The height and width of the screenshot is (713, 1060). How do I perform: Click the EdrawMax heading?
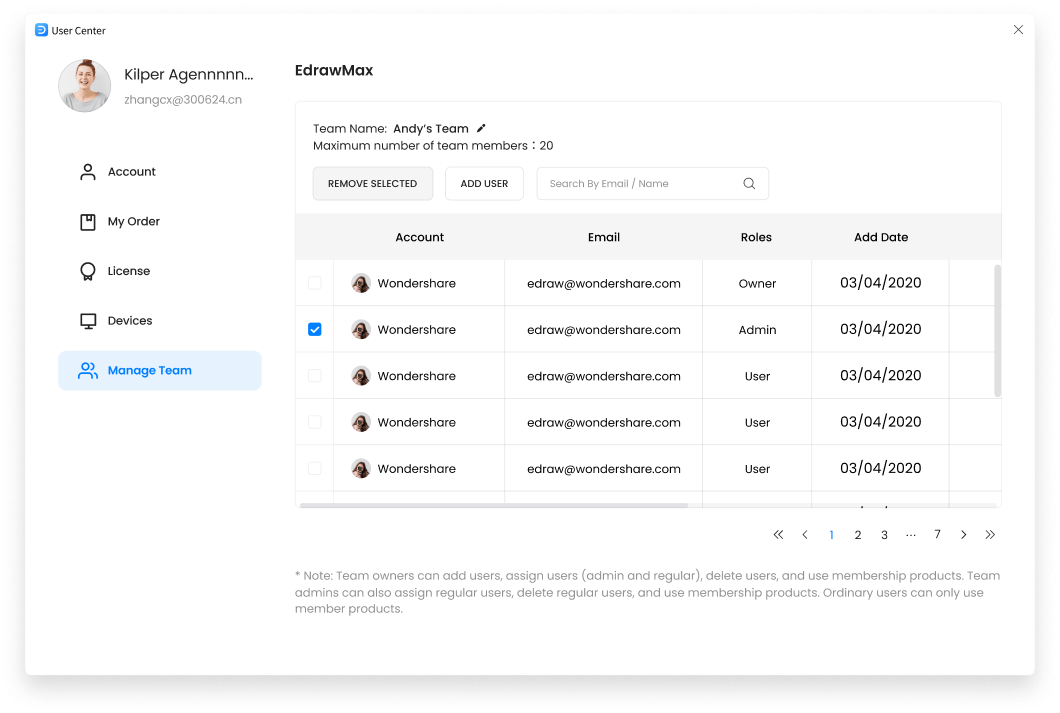point(334,70)
